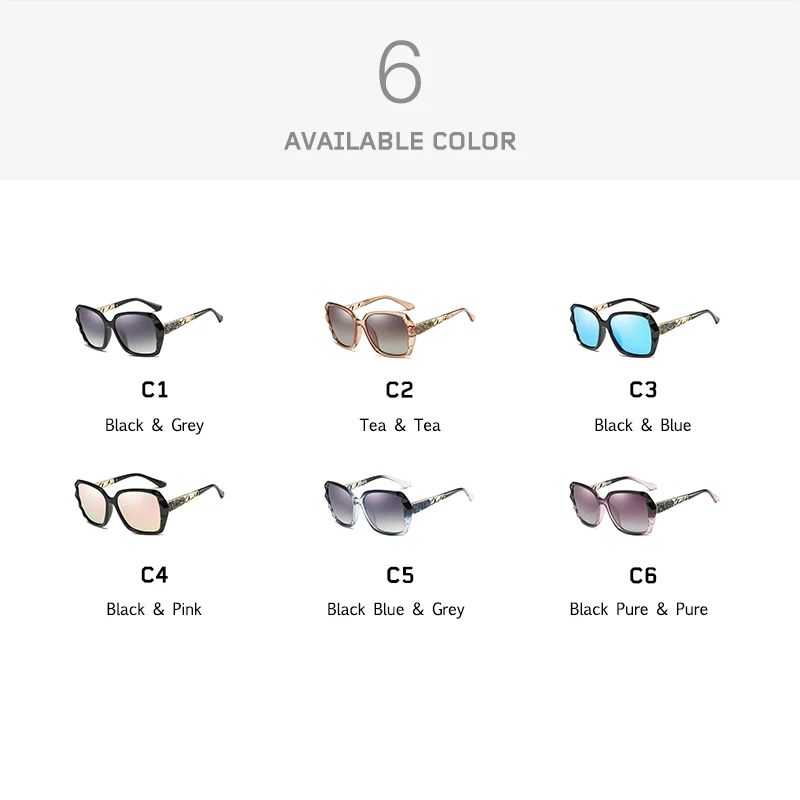800x800 pixels.
Task: Choose the C6 purple frame sunglasses
Action: point(644,506)
